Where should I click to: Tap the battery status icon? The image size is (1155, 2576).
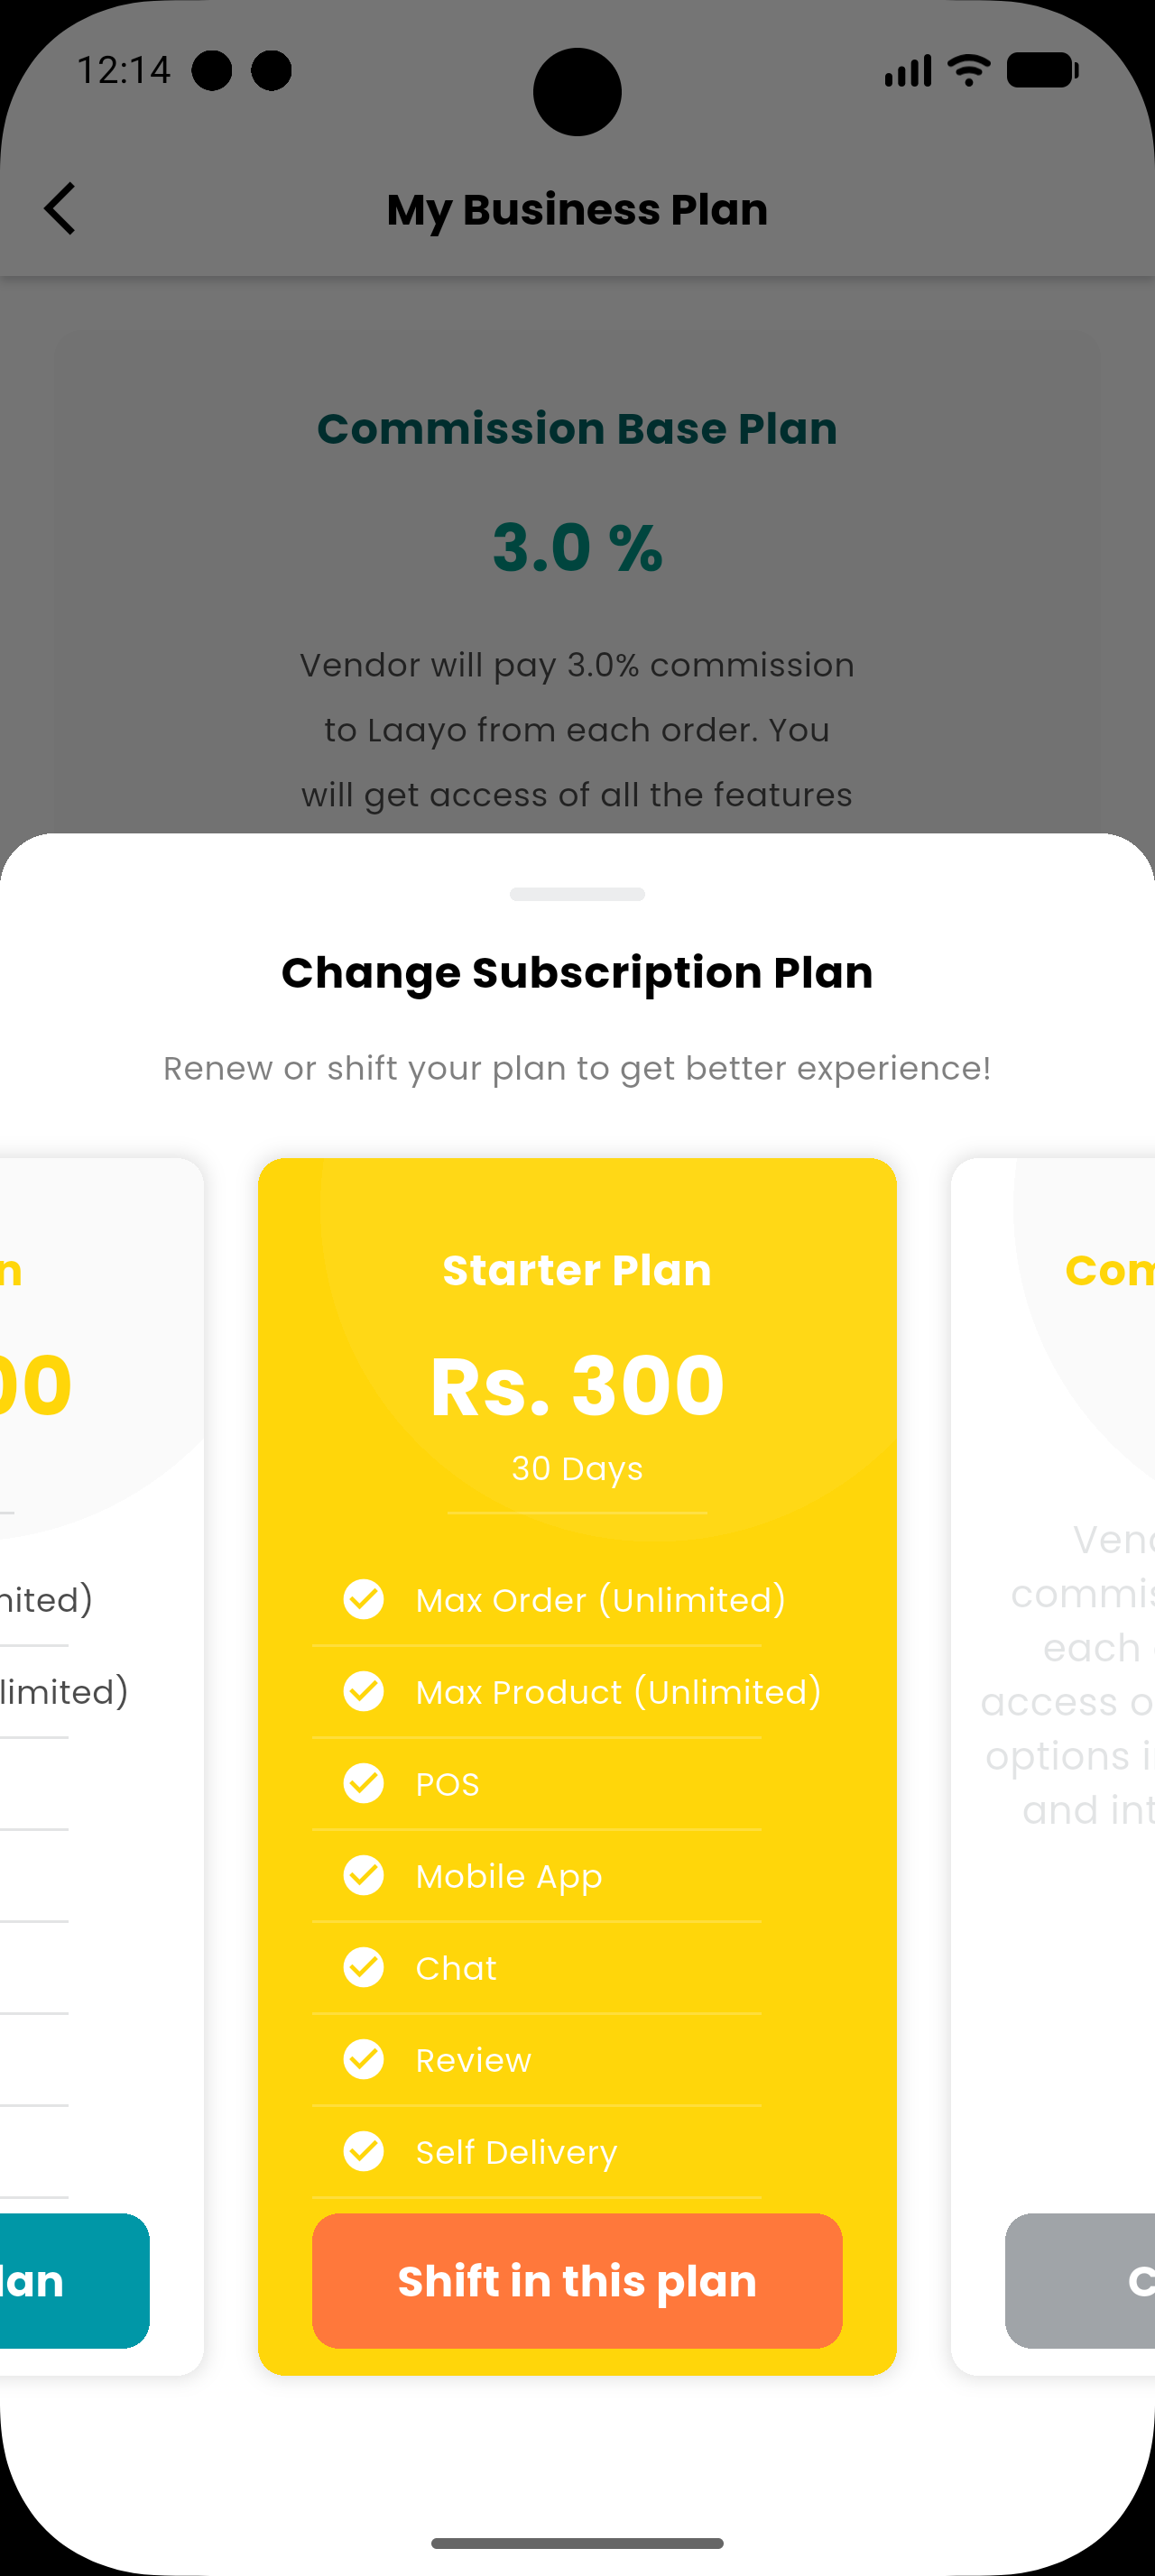1042,70
